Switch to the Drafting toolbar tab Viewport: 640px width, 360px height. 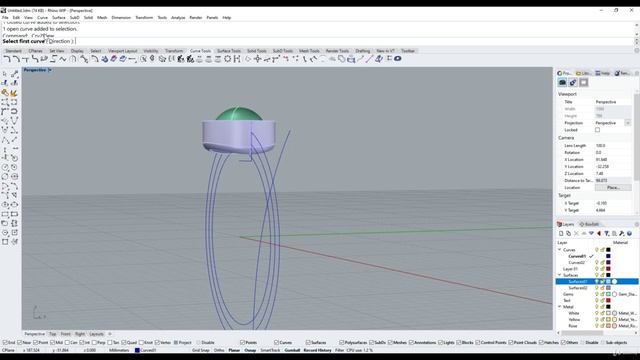tap(362, 51)
